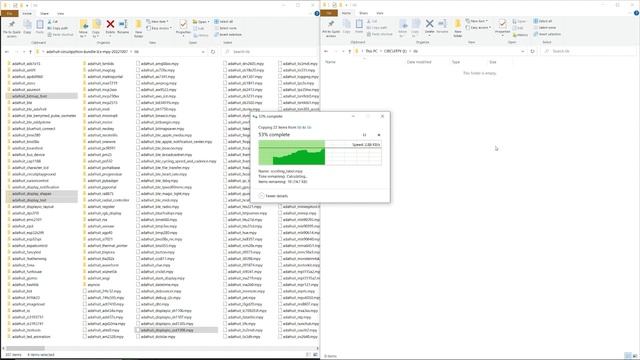640x360 pixels.
Task: Click This PC in right window breadcrumb
Action: 371,51
